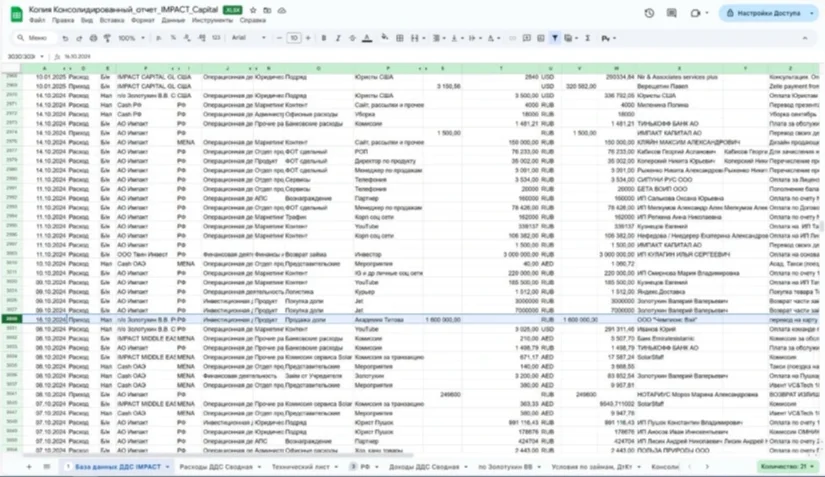This screenshot has height=477, width=825.
Task: Open filter views dropdown
Action: click(571, 38)
